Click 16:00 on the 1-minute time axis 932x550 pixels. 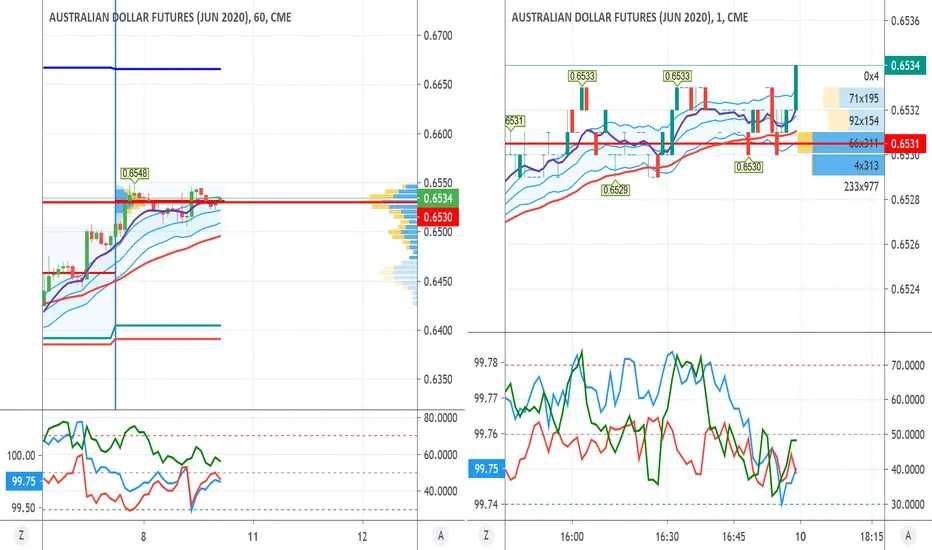pyautogui.click(x=572, y=536)
